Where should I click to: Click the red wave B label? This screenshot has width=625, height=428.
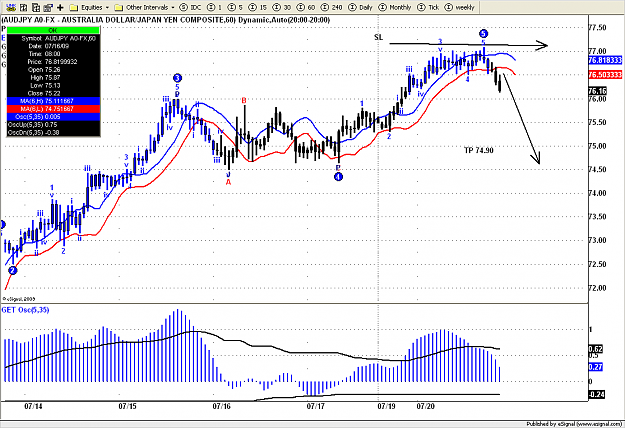(244, 101)
